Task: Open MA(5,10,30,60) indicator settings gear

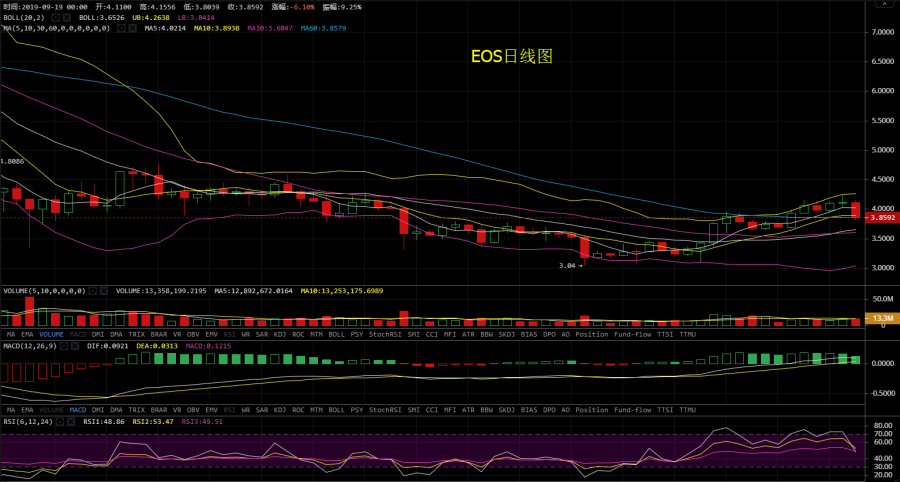Action: tap(121, 28)
